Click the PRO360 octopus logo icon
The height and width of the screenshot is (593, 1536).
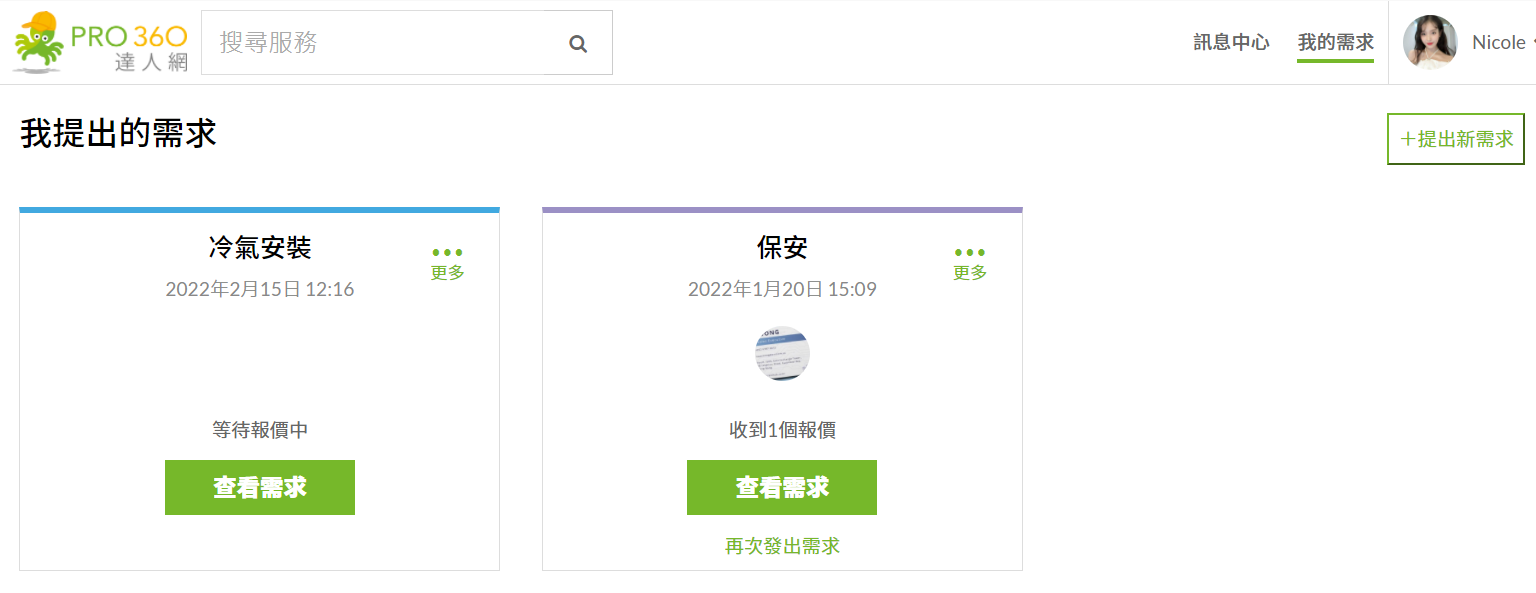(x=40, y=43)
